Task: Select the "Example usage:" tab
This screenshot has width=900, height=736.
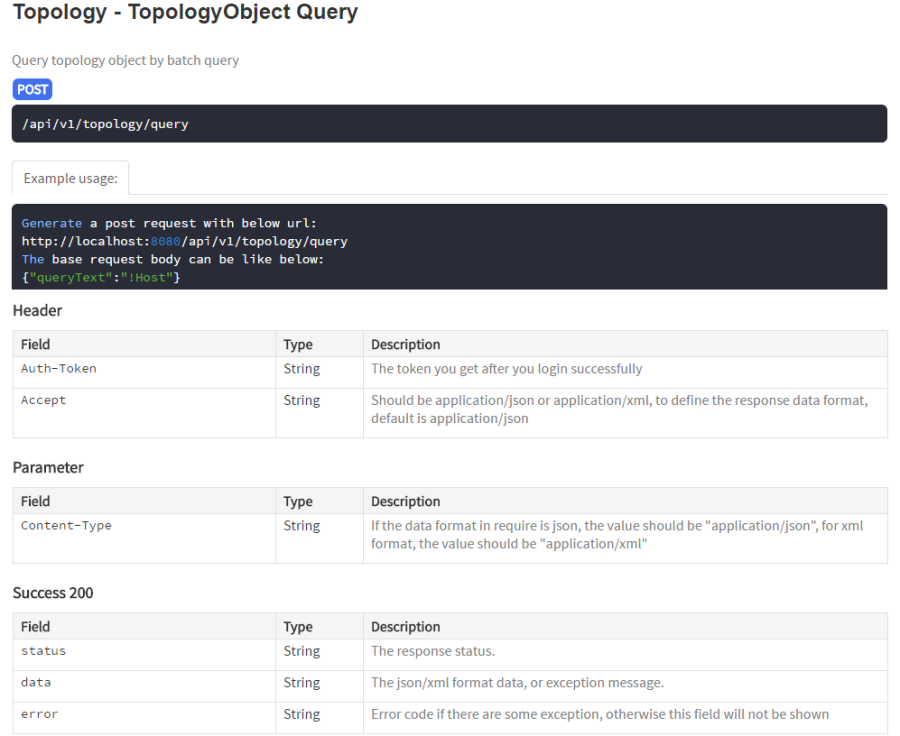Action: tap(70, 178)
